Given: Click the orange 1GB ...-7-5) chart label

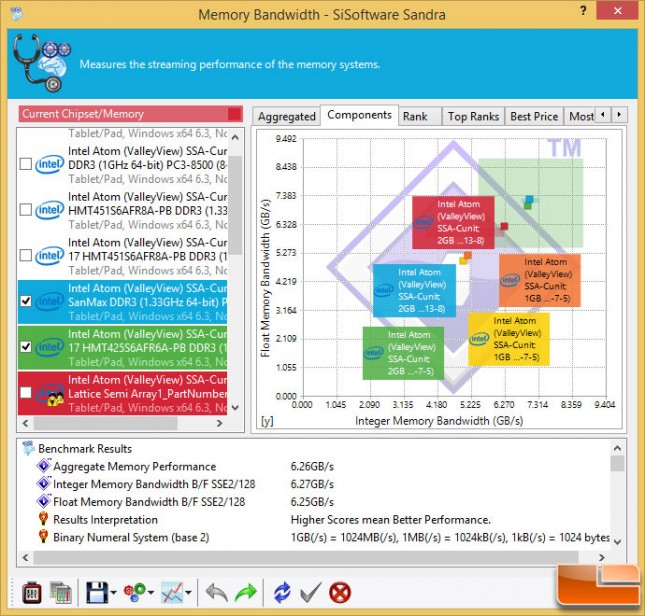Looking at the screenshot, I should (x=540, y=280).
